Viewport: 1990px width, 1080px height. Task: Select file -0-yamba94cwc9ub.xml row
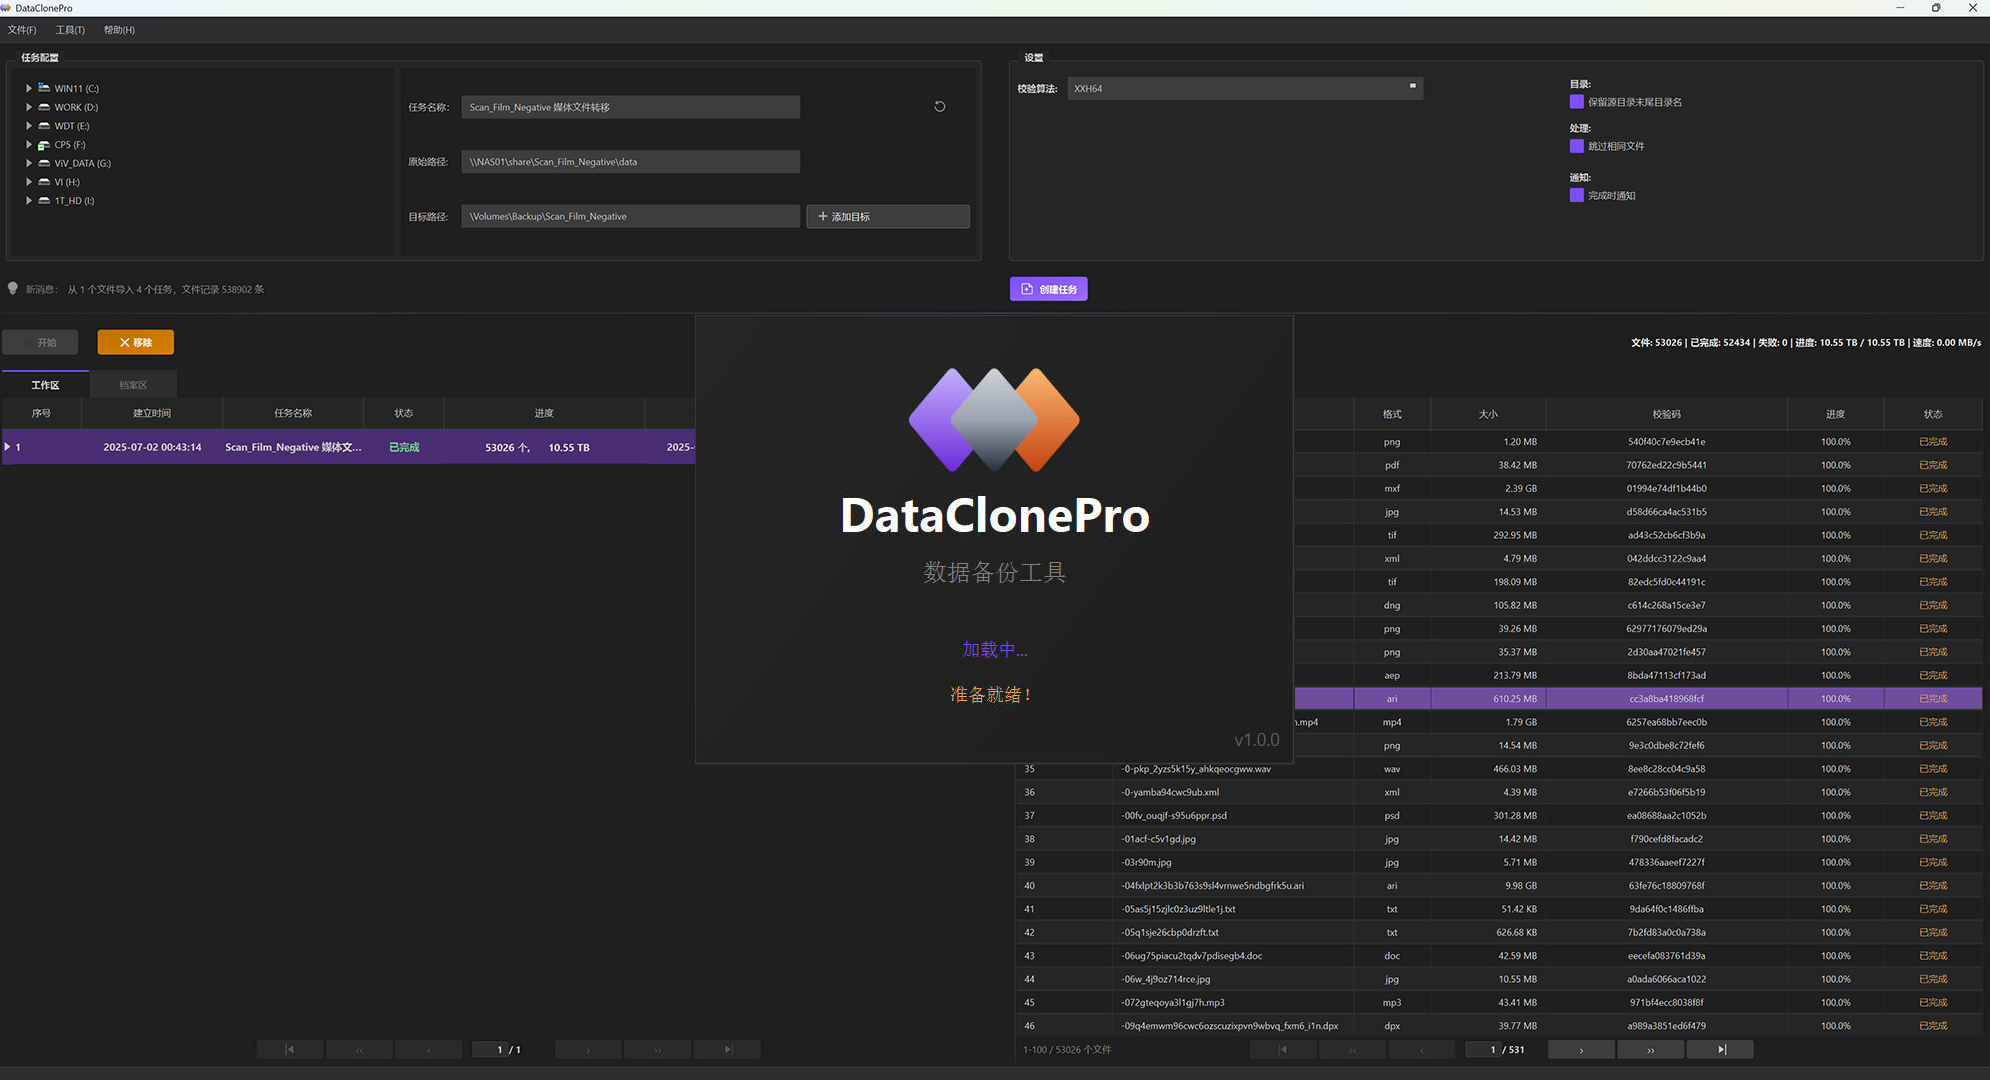click(1498, 792)
